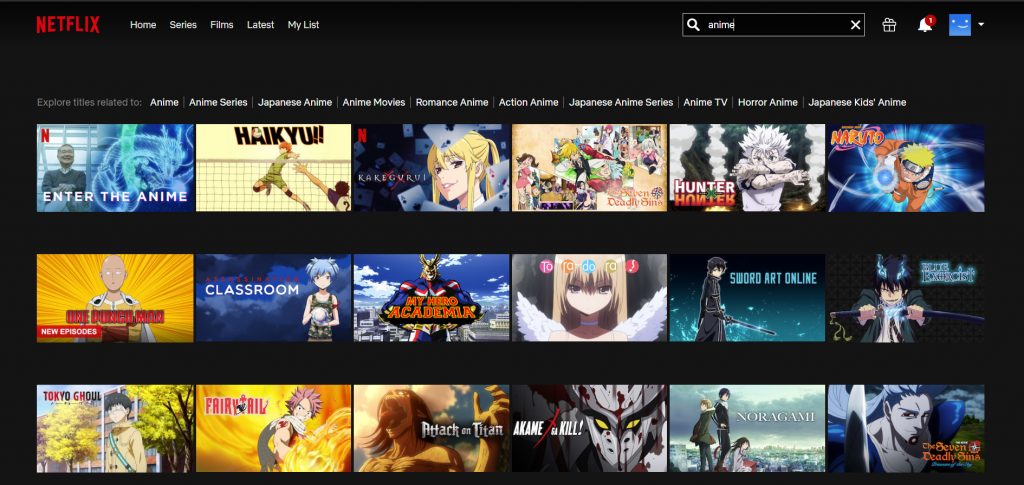Open My List in the navigation
Viewport: 1024px width, 485px height.
pos(303,25)
